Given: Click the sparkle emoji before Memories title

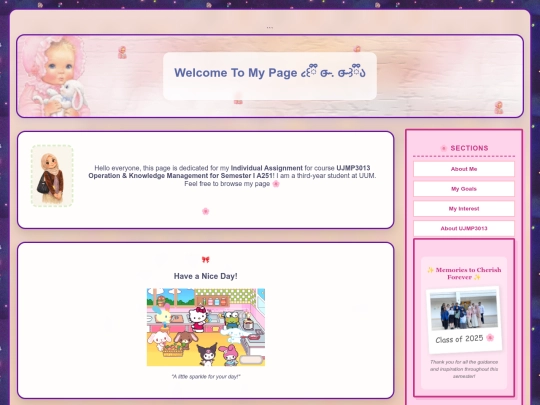Looking at the screenshot, I should (430, 270).
